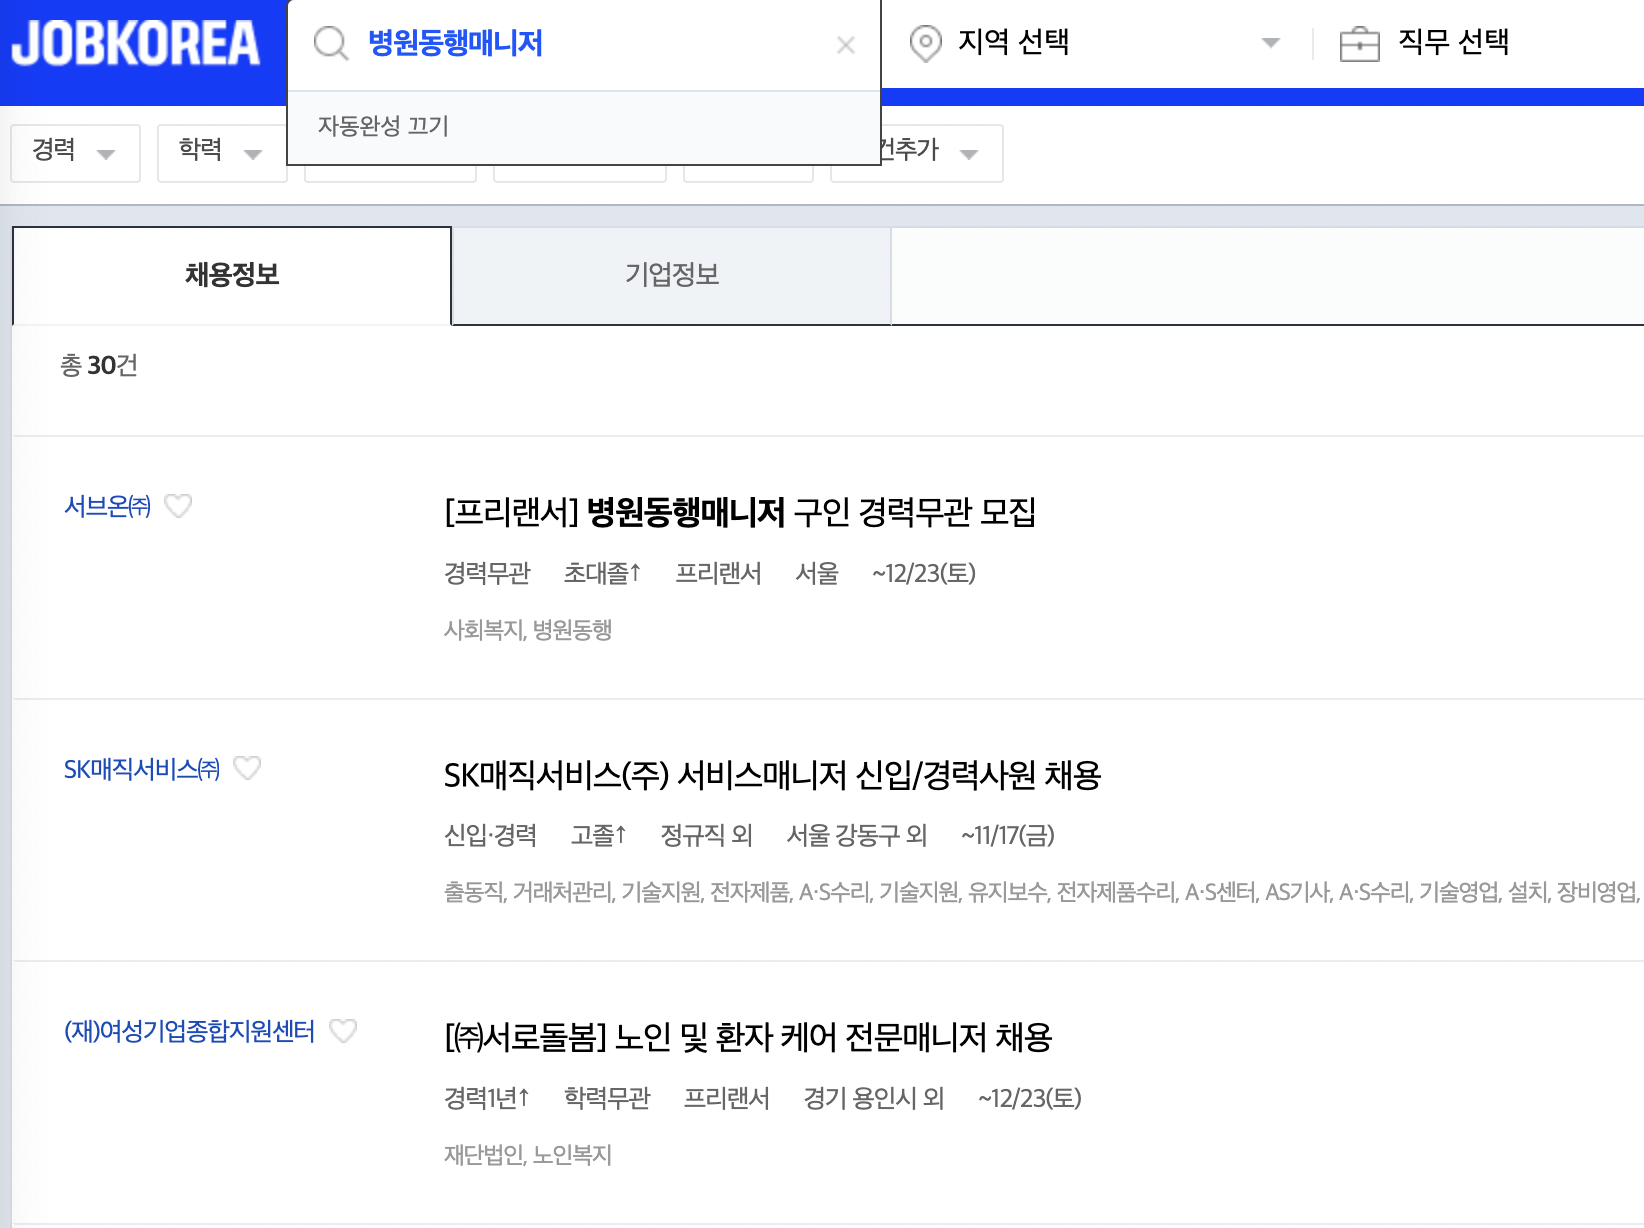Click the 자동완성 끄기 option
This screenshot has width=1644, height=1228.
pos(381,125)
